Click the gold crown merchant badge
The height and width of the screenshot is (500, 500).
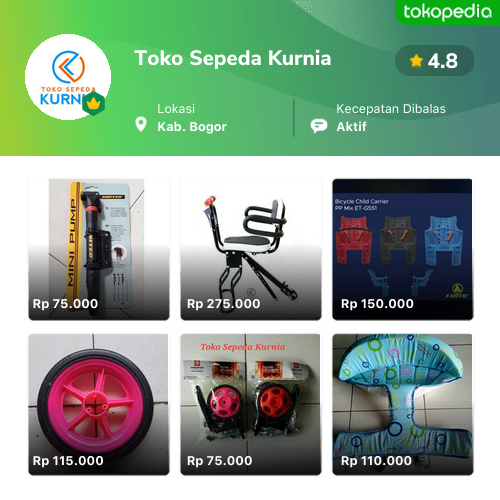tap(94, 104)
